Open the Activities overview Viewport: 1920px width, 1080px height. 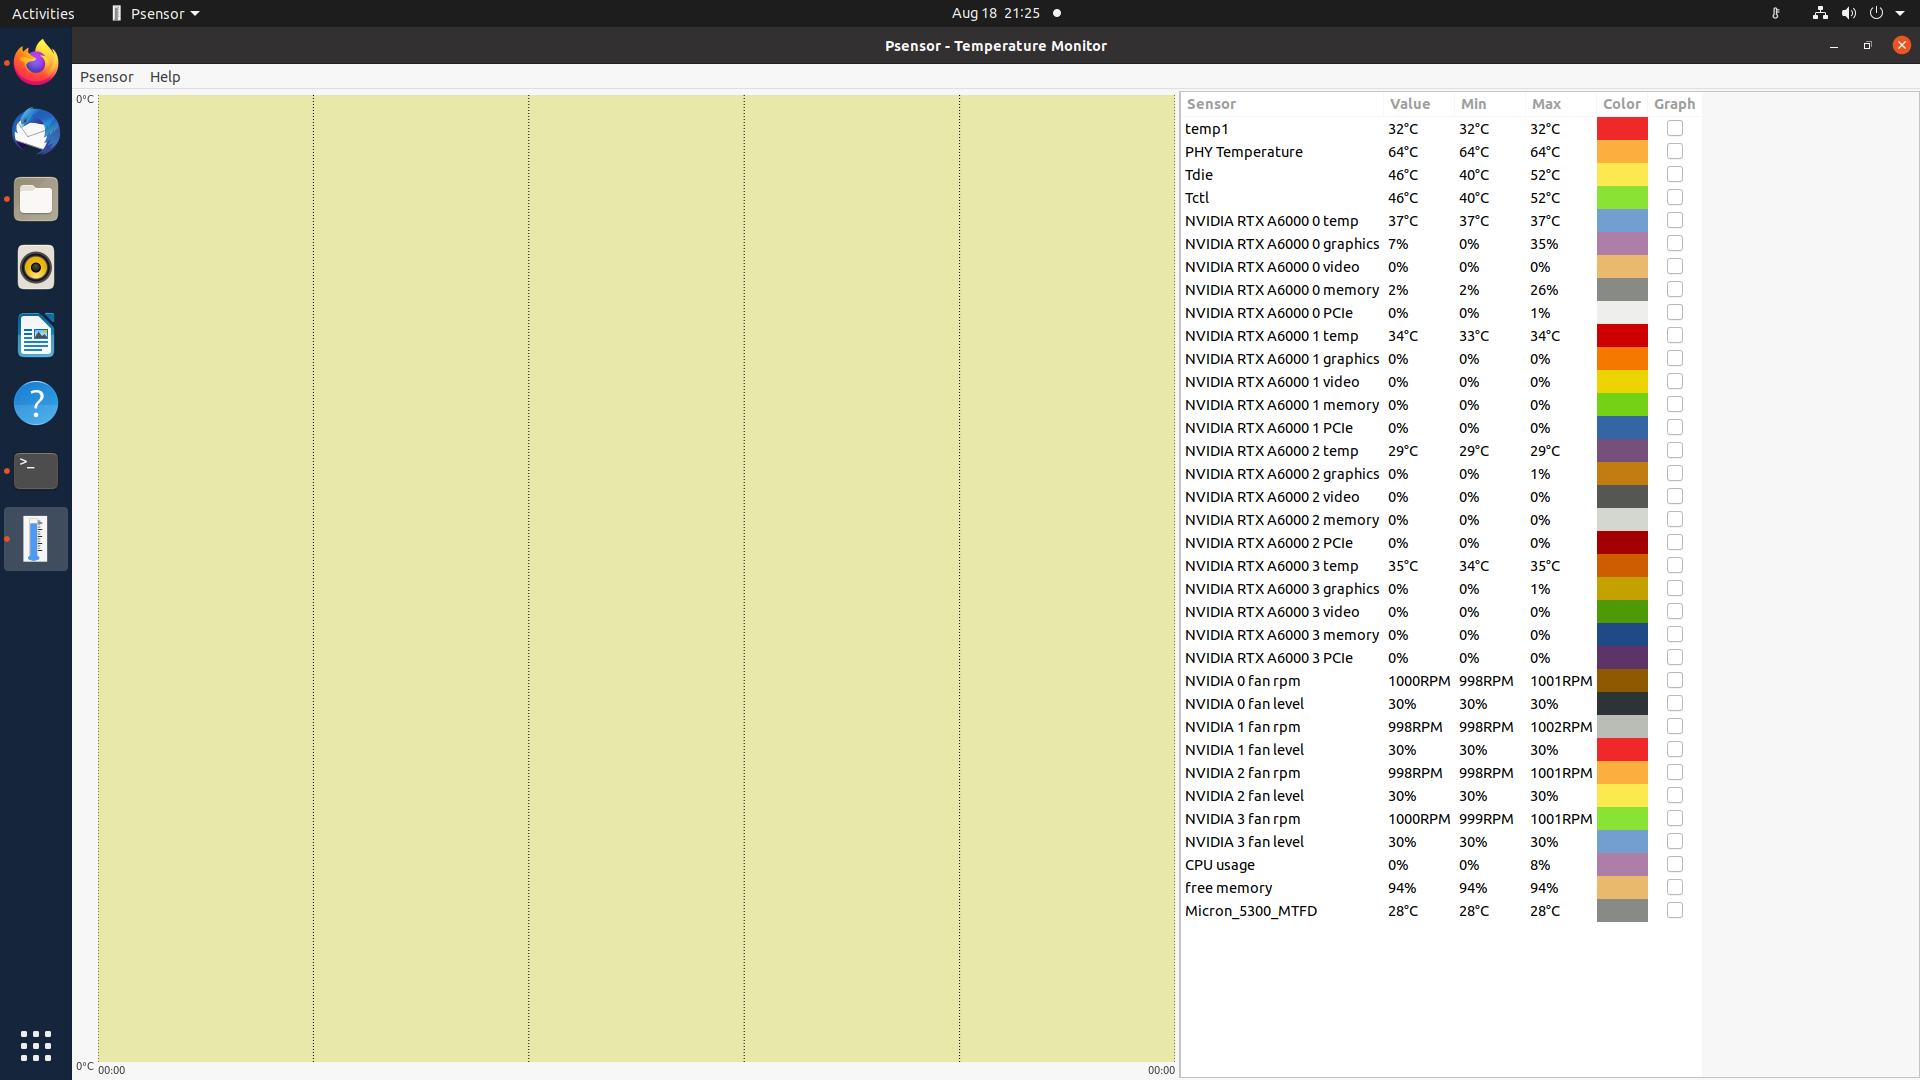click(43, 13)
